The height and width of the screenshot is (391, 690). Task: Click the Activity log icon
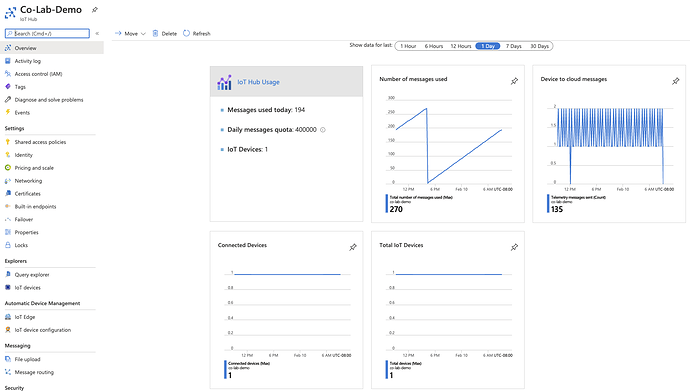click(7, 61)
